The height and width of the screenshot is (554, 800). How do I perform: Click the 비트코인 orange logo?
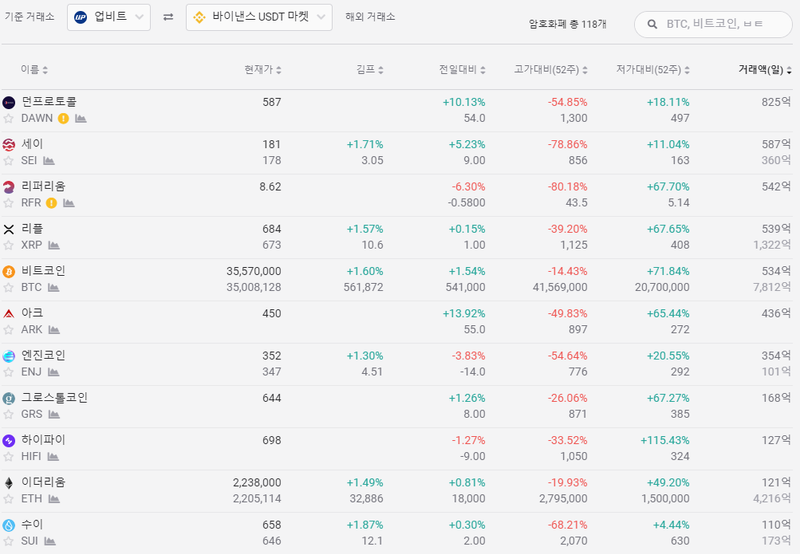[x=9, y=272]
